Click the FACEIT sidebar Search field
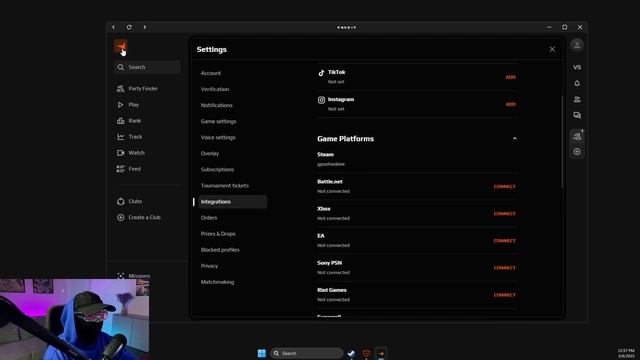Image resolution: width=640 pixels, height=360 pixels. 147,67
